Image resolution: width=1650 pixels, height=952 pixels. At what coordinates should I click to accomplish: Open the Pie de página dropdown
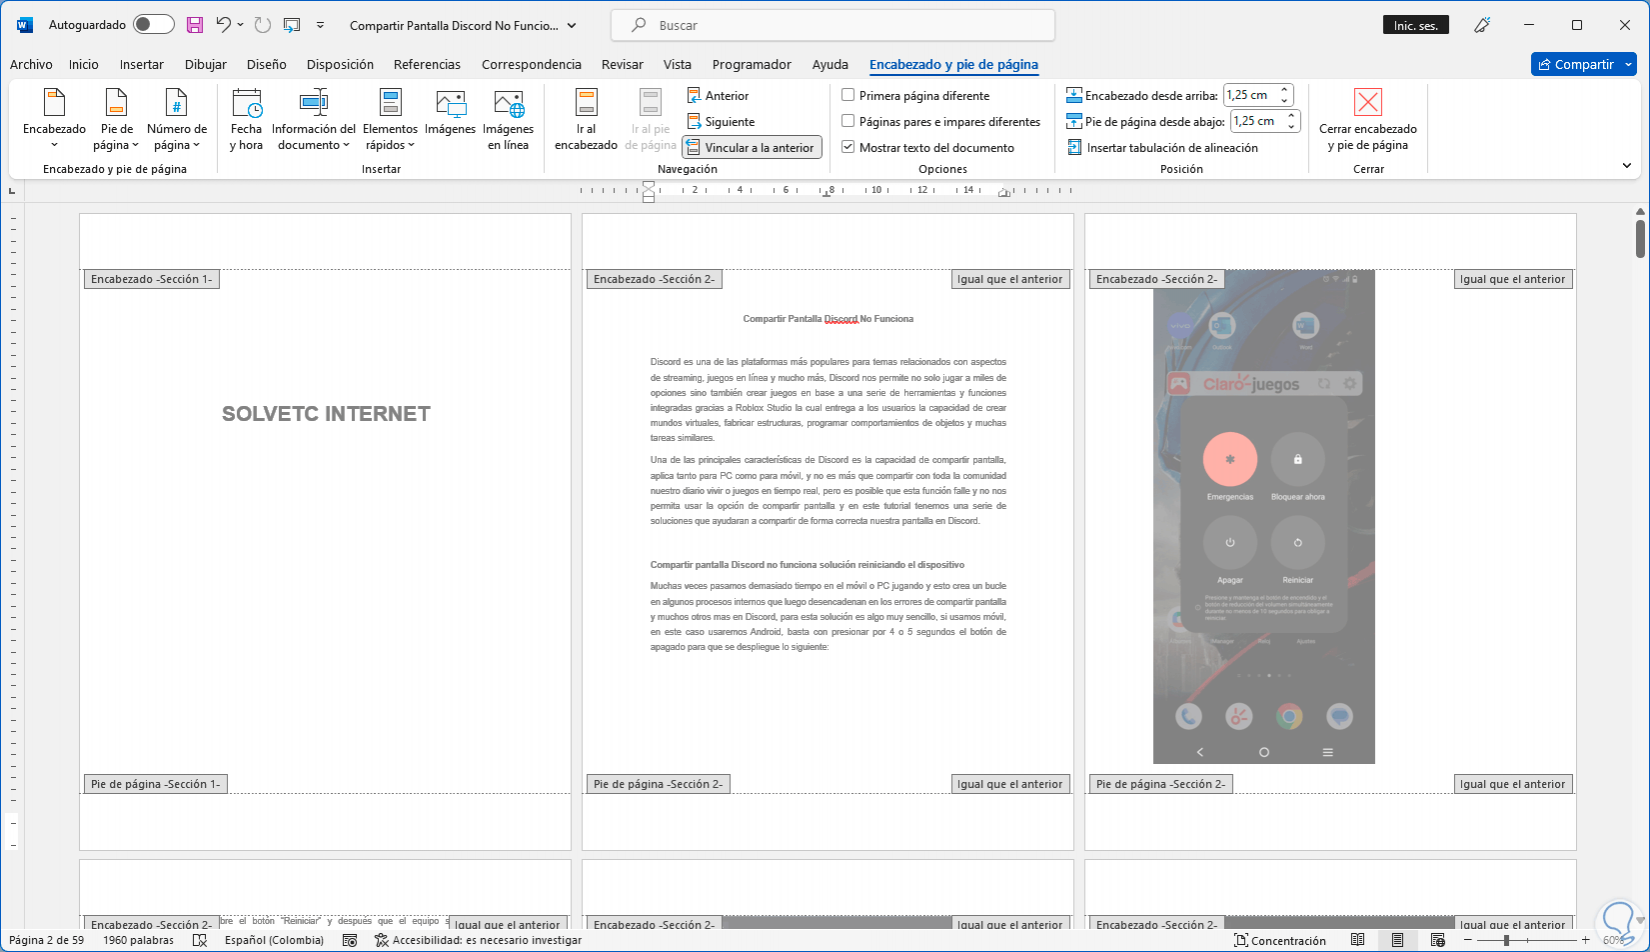117,120
